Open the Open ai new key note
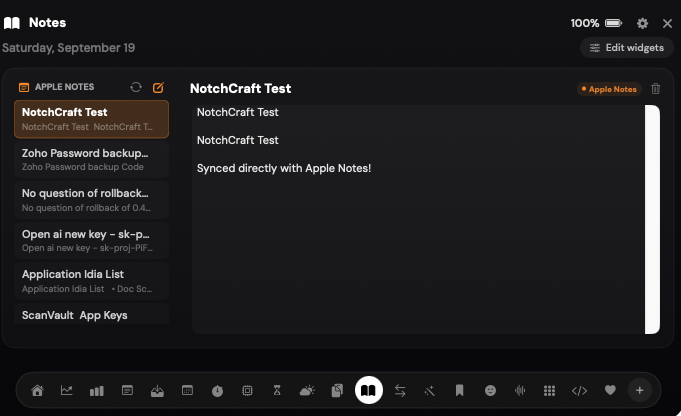Image resolution: width=681 pixels, height=416 pixels. pos(91,241)
